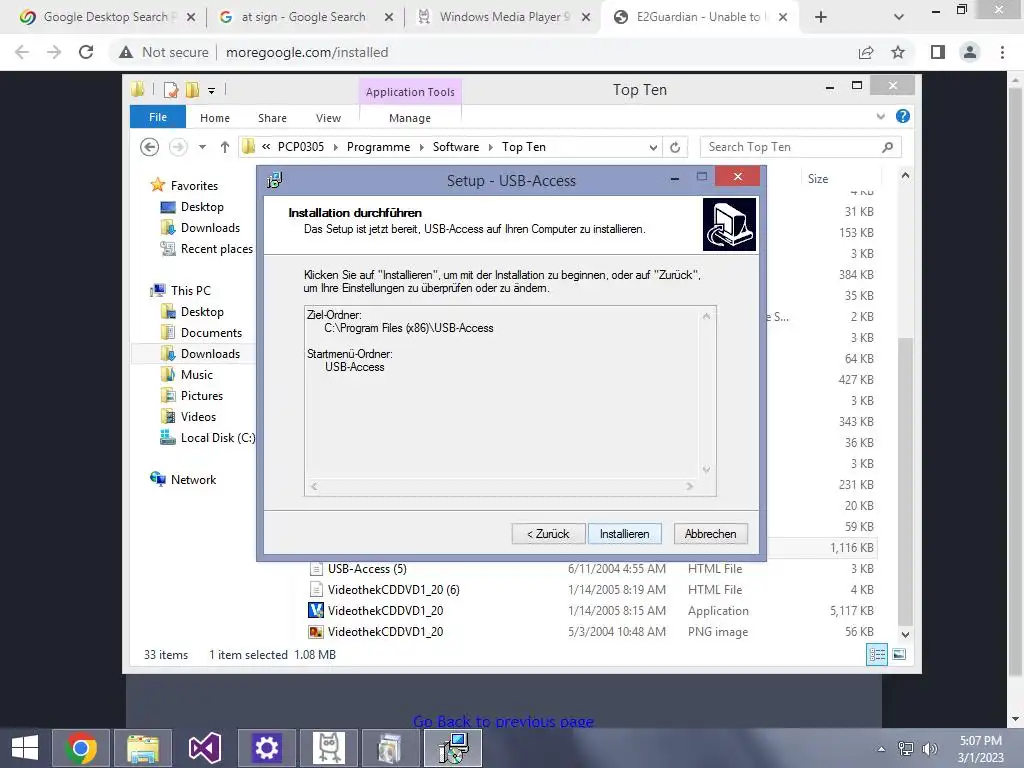Click the New folder quick access icon
This screenshot has height=768, width=1024.
[192, 90]
